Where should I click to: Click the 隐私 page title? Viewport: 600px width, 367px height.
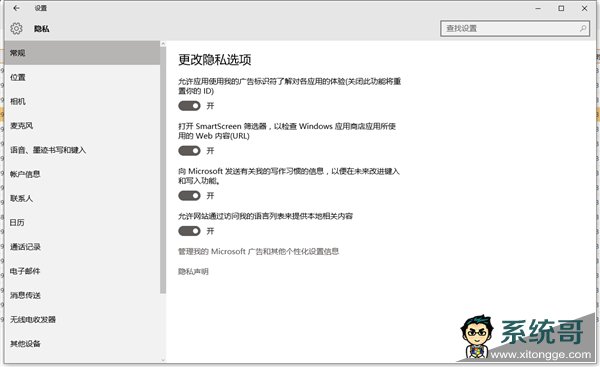pos(41,29)
